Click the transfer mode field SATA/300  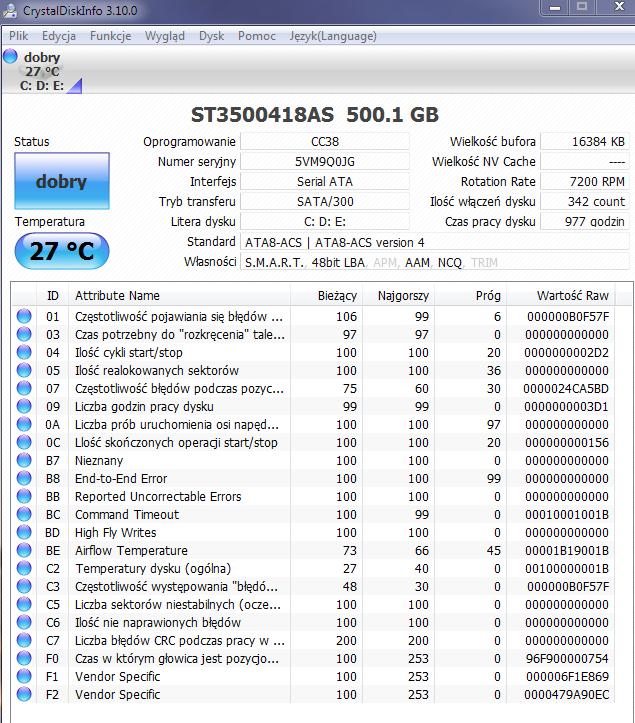[x=325, y=201]
